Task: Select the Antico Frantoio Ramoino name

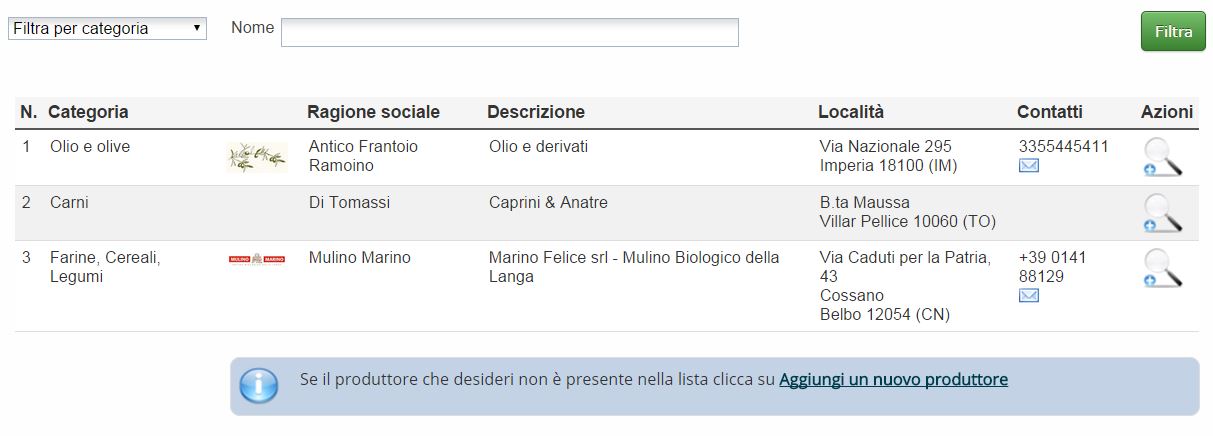Action: click(x=363, y=156)
